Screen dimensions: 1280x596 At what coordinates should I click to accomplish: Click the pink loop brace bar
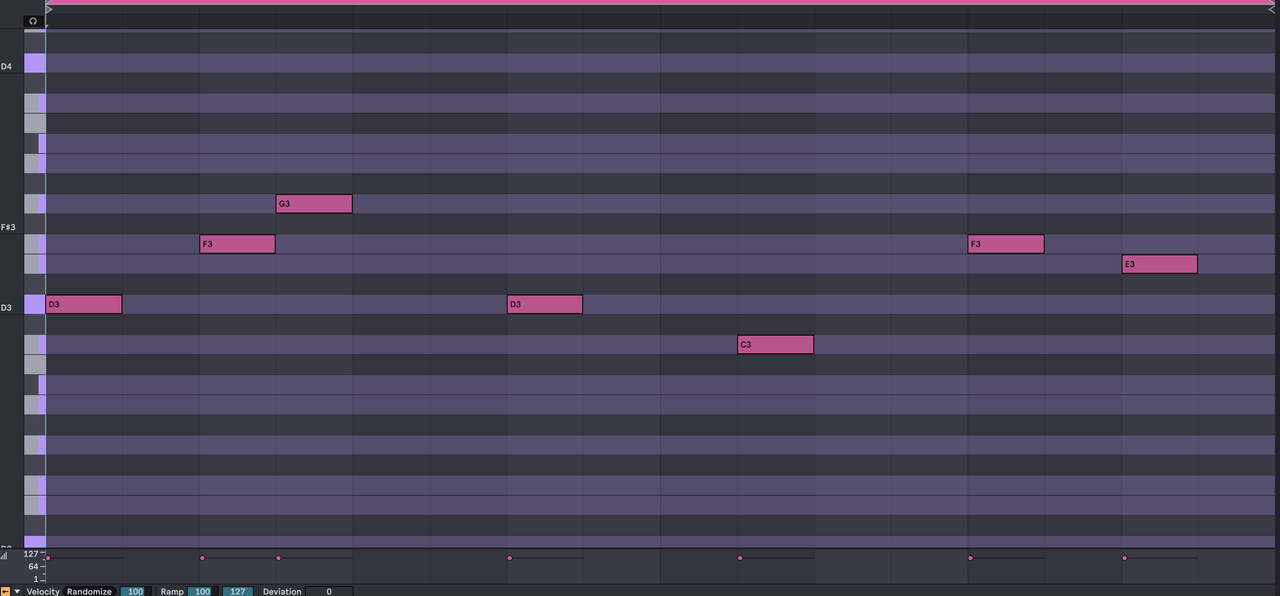tap(662, 2)
